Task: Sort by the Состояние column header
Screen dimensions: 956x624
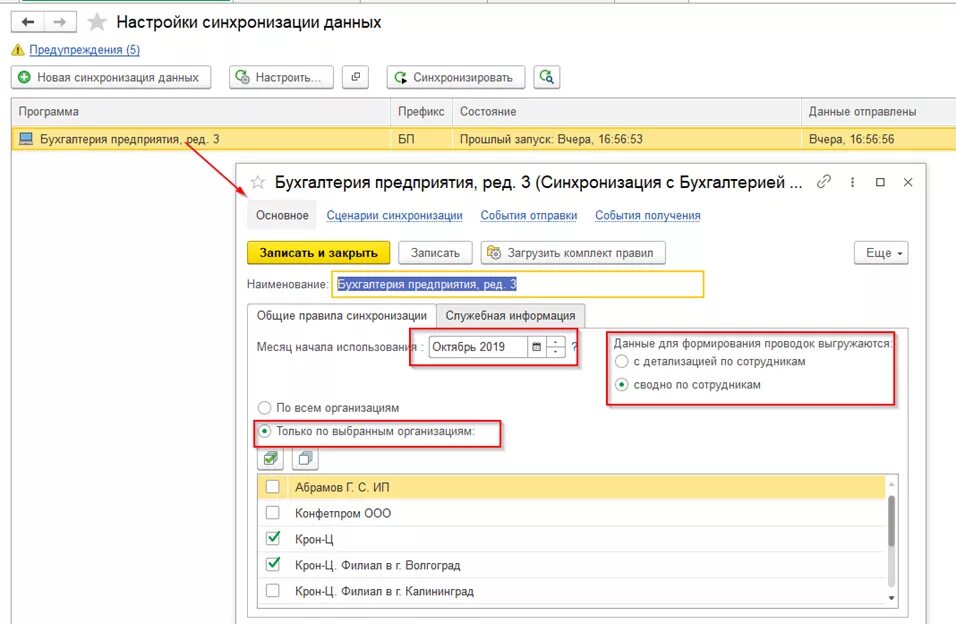Action: coord(627,112)
